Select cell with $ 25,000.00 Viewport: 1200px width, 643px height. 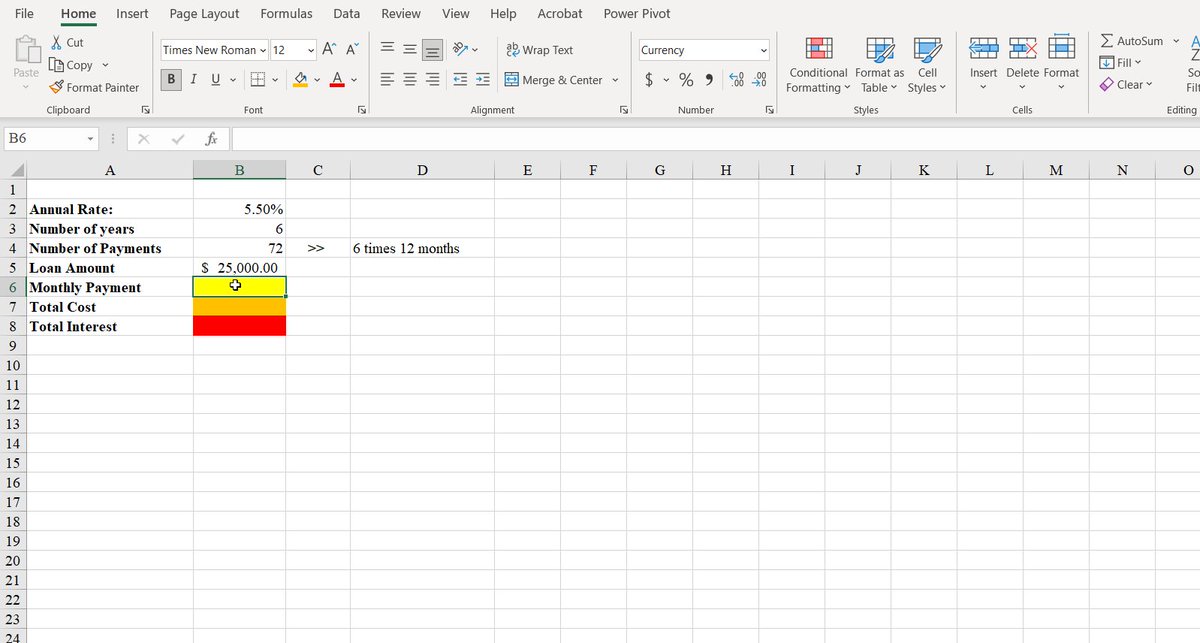239,268
